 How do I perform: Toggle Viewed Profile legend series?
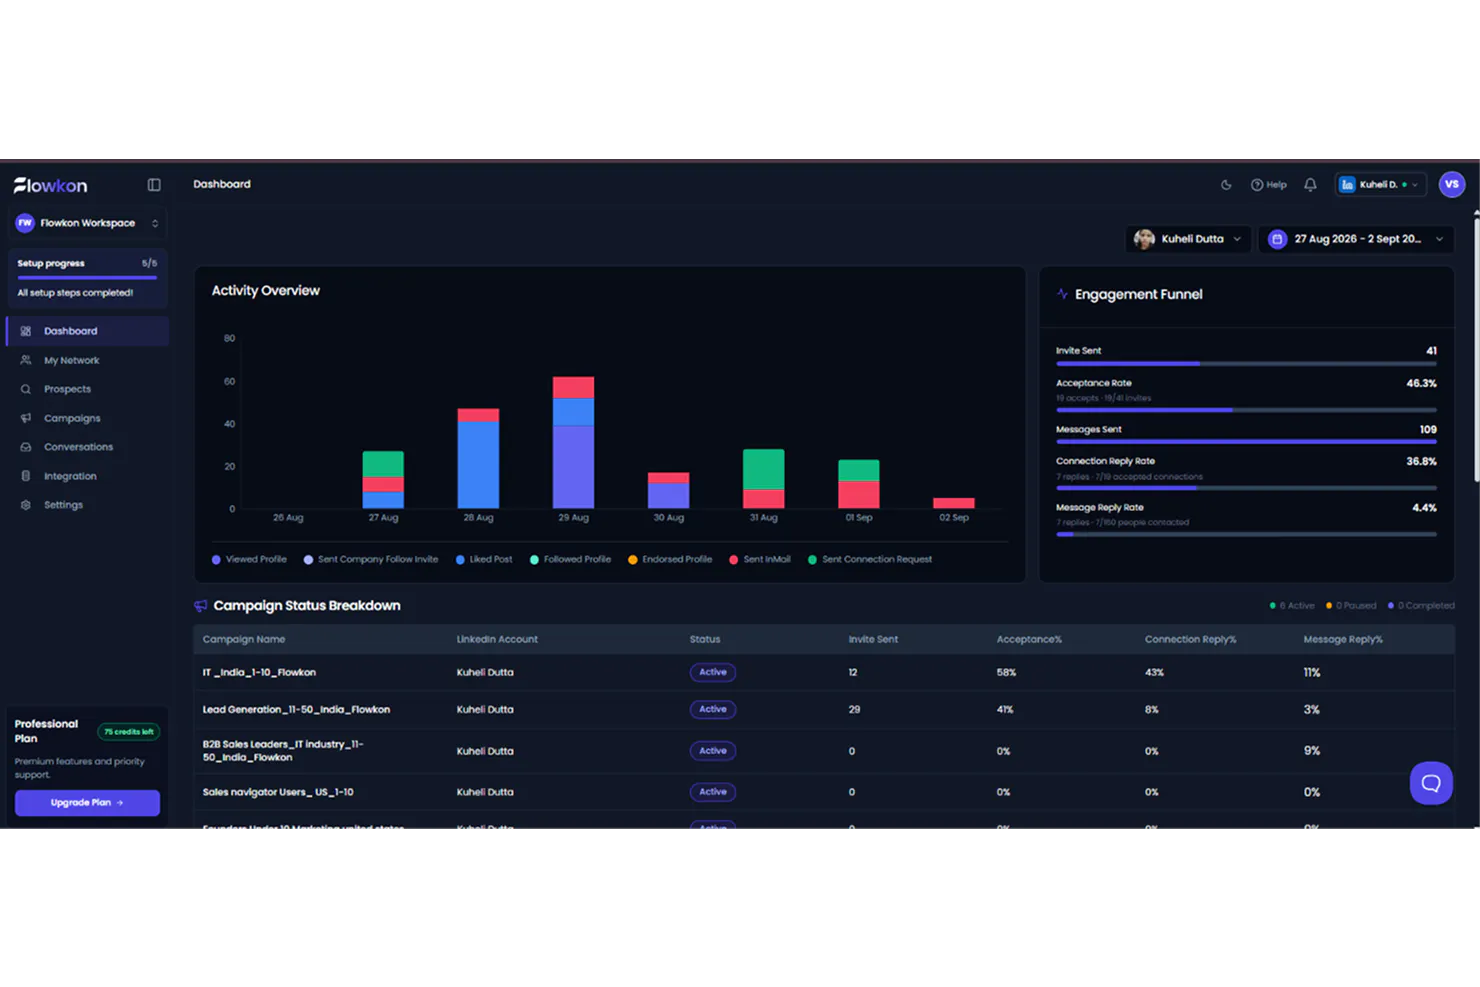(249, 560)
